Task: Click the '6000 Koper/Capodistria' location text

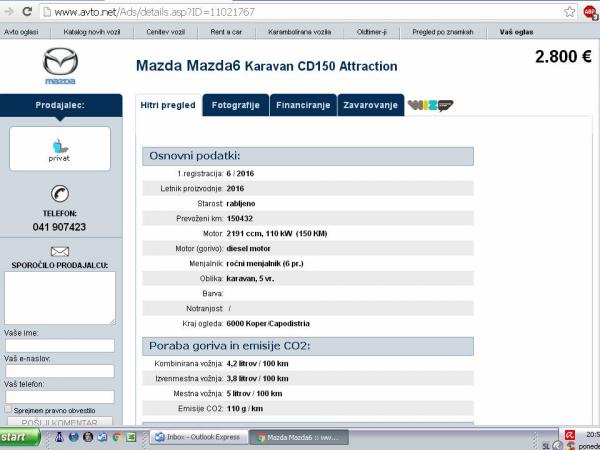Action: click(x=268, y=324)
